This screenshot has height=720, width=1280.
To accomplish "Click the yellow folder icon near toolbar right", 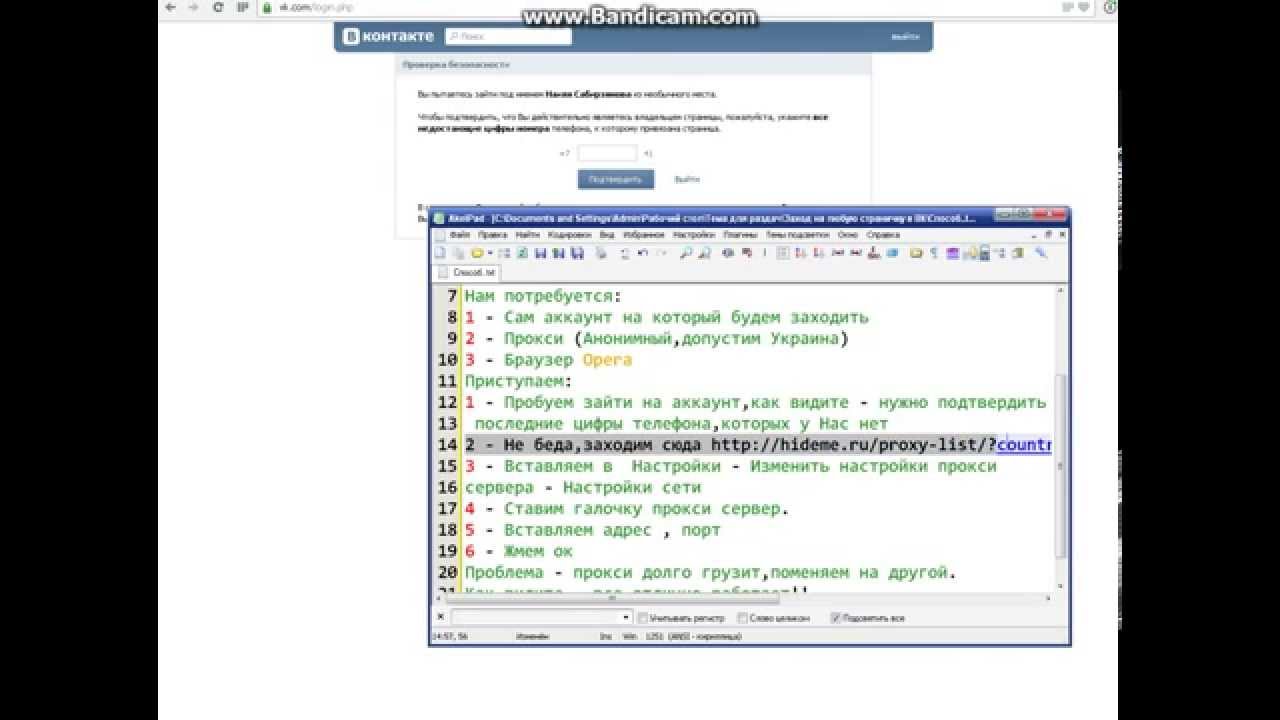I will (x=914, y=254).
